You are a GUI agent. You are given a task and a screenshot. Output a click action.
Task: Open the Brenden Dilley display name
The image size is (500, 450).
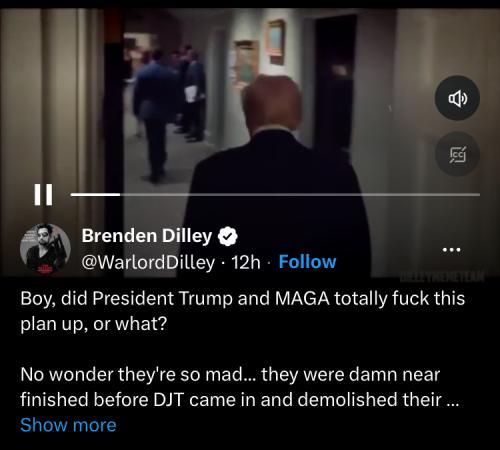coord(147,236)
